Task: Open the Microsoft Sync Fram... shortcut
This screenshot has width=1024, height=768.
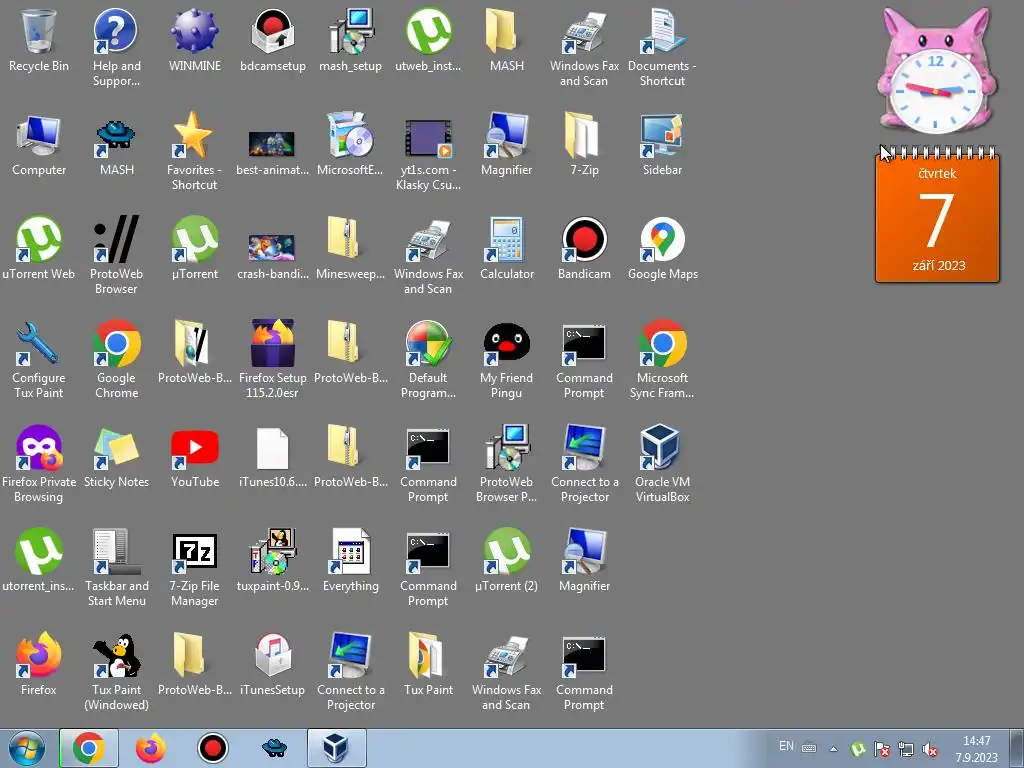Action: [662, 359]
